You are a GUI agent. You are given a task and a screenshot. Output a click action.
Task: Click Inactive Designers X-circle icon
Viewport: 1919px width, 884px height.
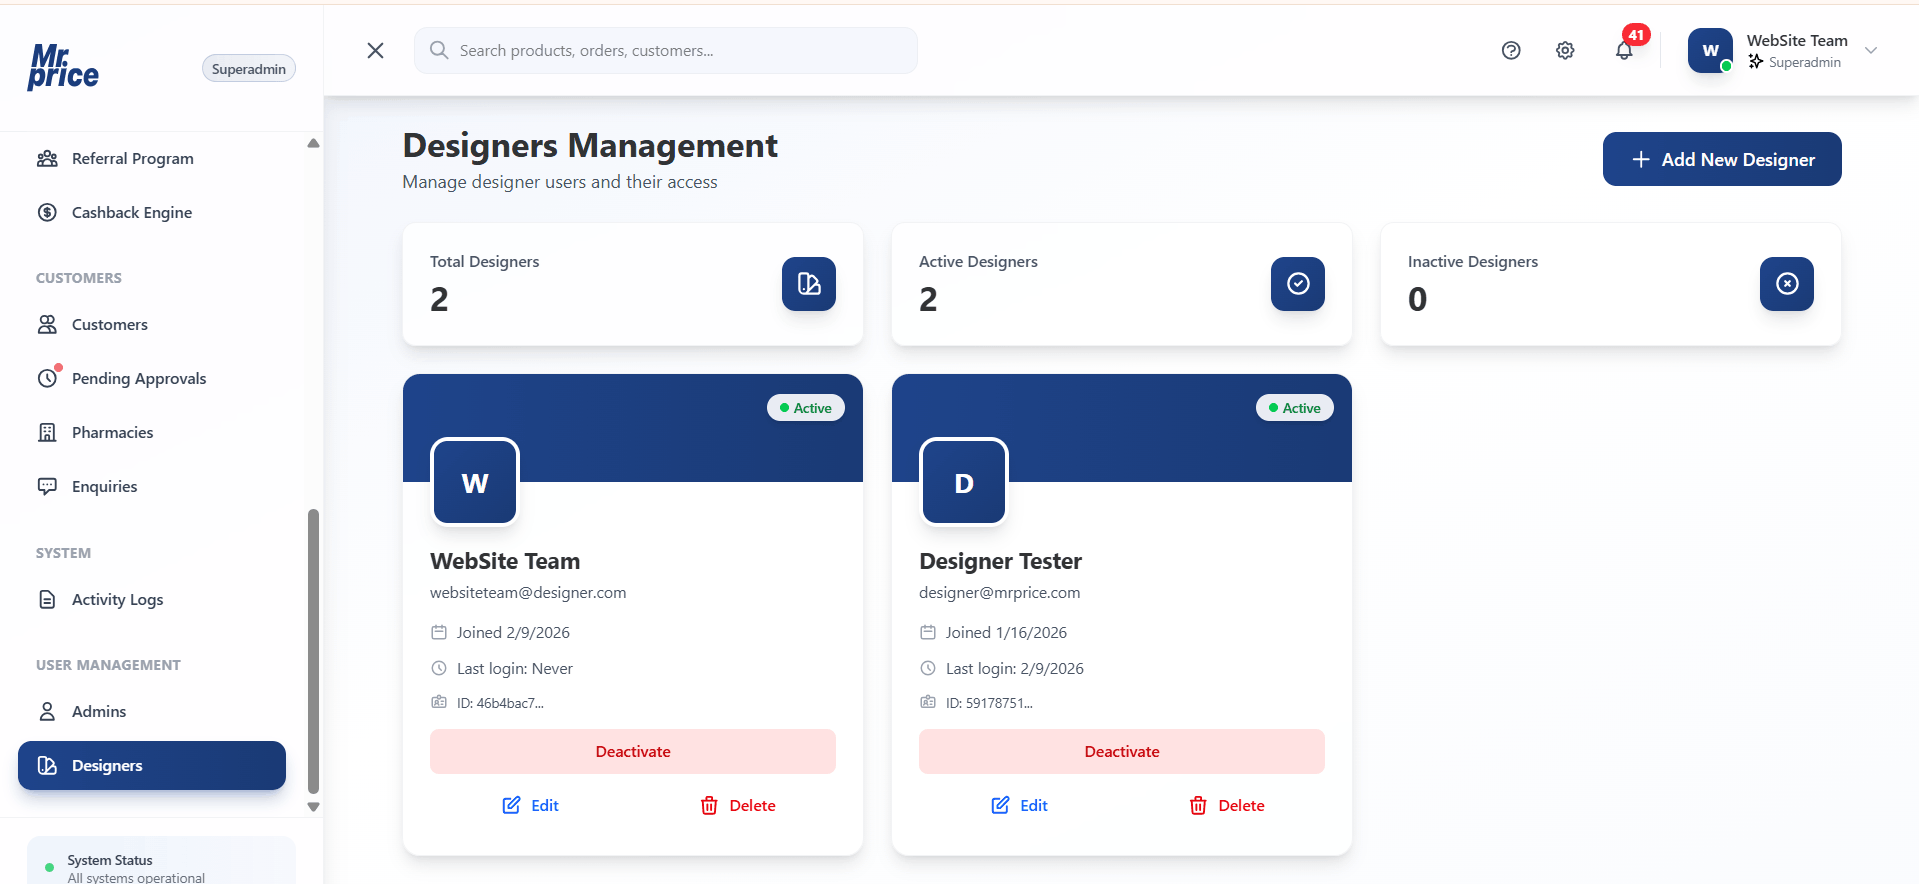point(1787,284)
